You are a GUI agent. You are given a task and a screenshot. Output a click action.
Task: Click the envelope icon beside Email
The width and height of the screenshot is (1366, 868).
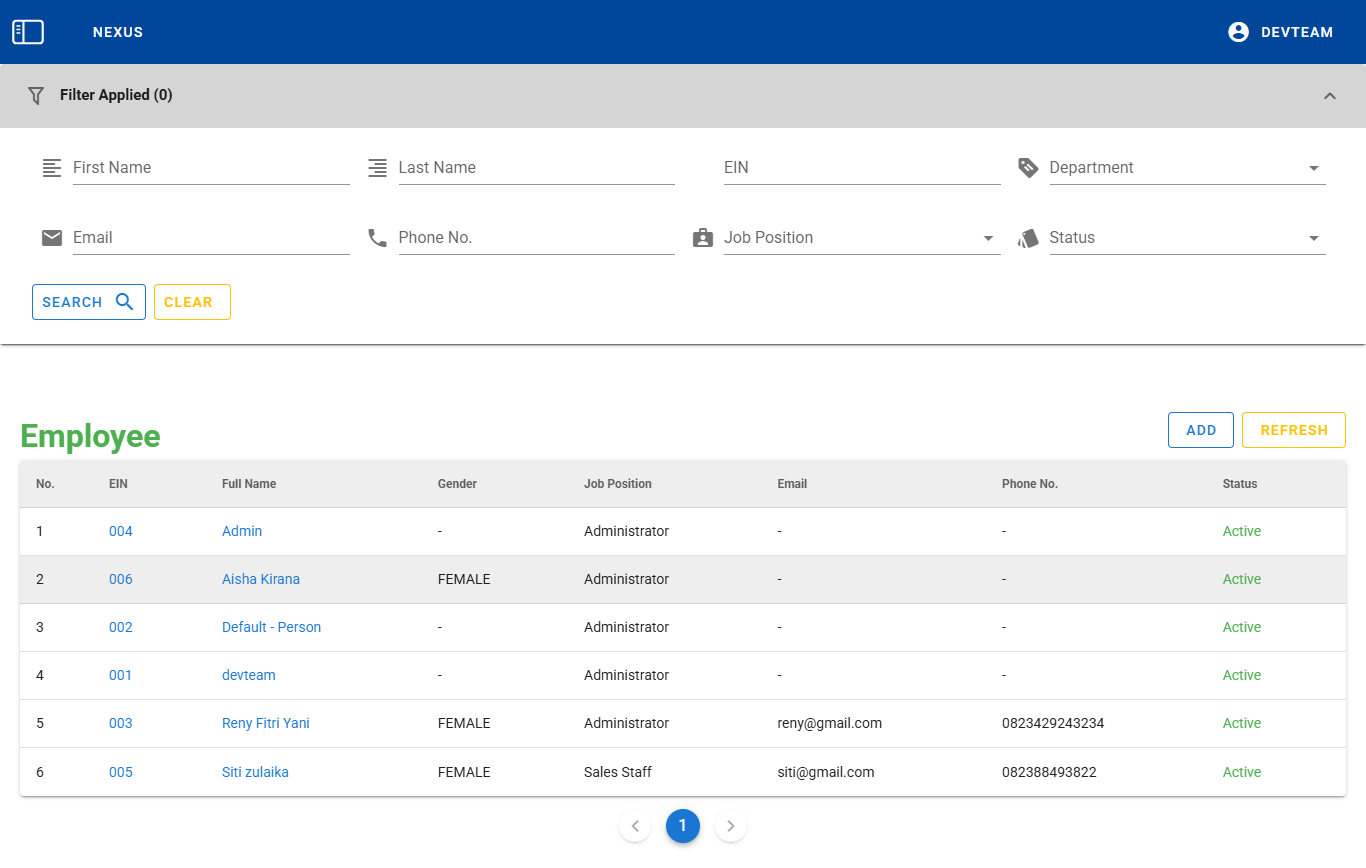52,238
